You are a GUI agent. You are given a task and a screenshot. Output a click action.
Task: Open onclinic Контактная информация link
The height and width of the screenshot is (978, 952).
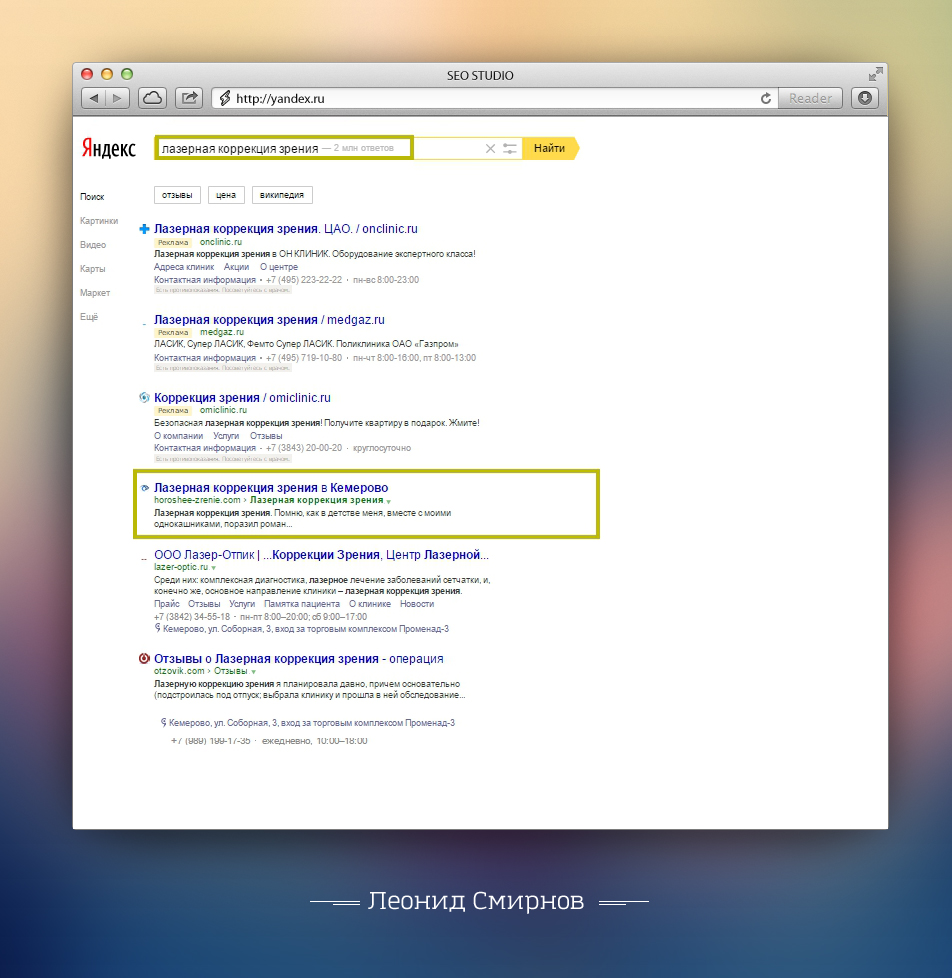(x=205, y=280)
